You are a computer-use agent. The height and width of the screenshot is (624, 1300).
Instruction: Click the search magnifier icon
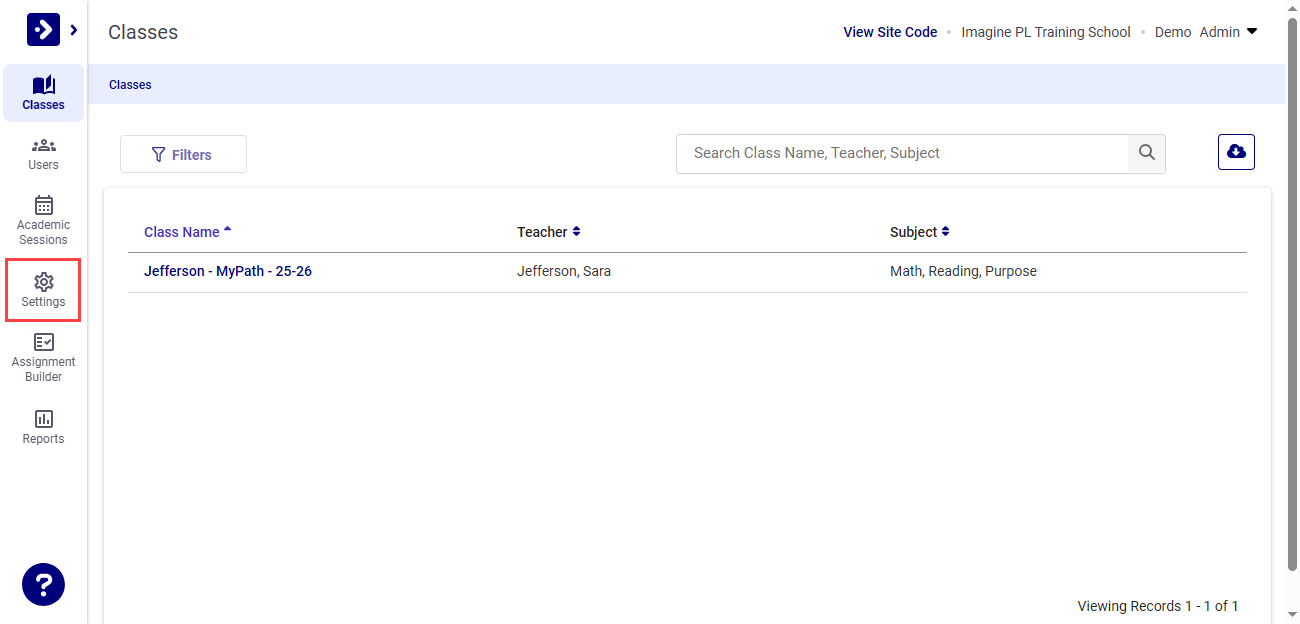point(1146,153)
